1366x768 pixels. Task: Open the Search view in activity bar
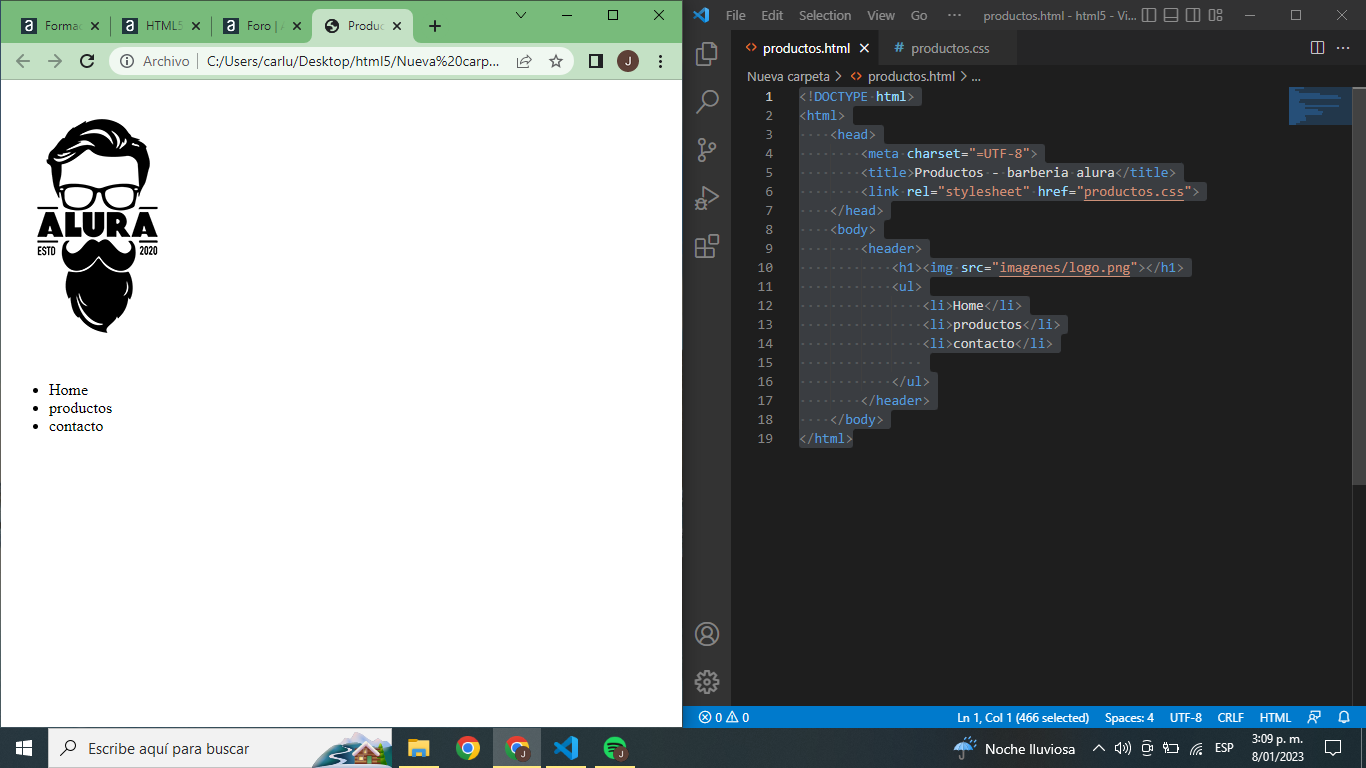point(707,102)
